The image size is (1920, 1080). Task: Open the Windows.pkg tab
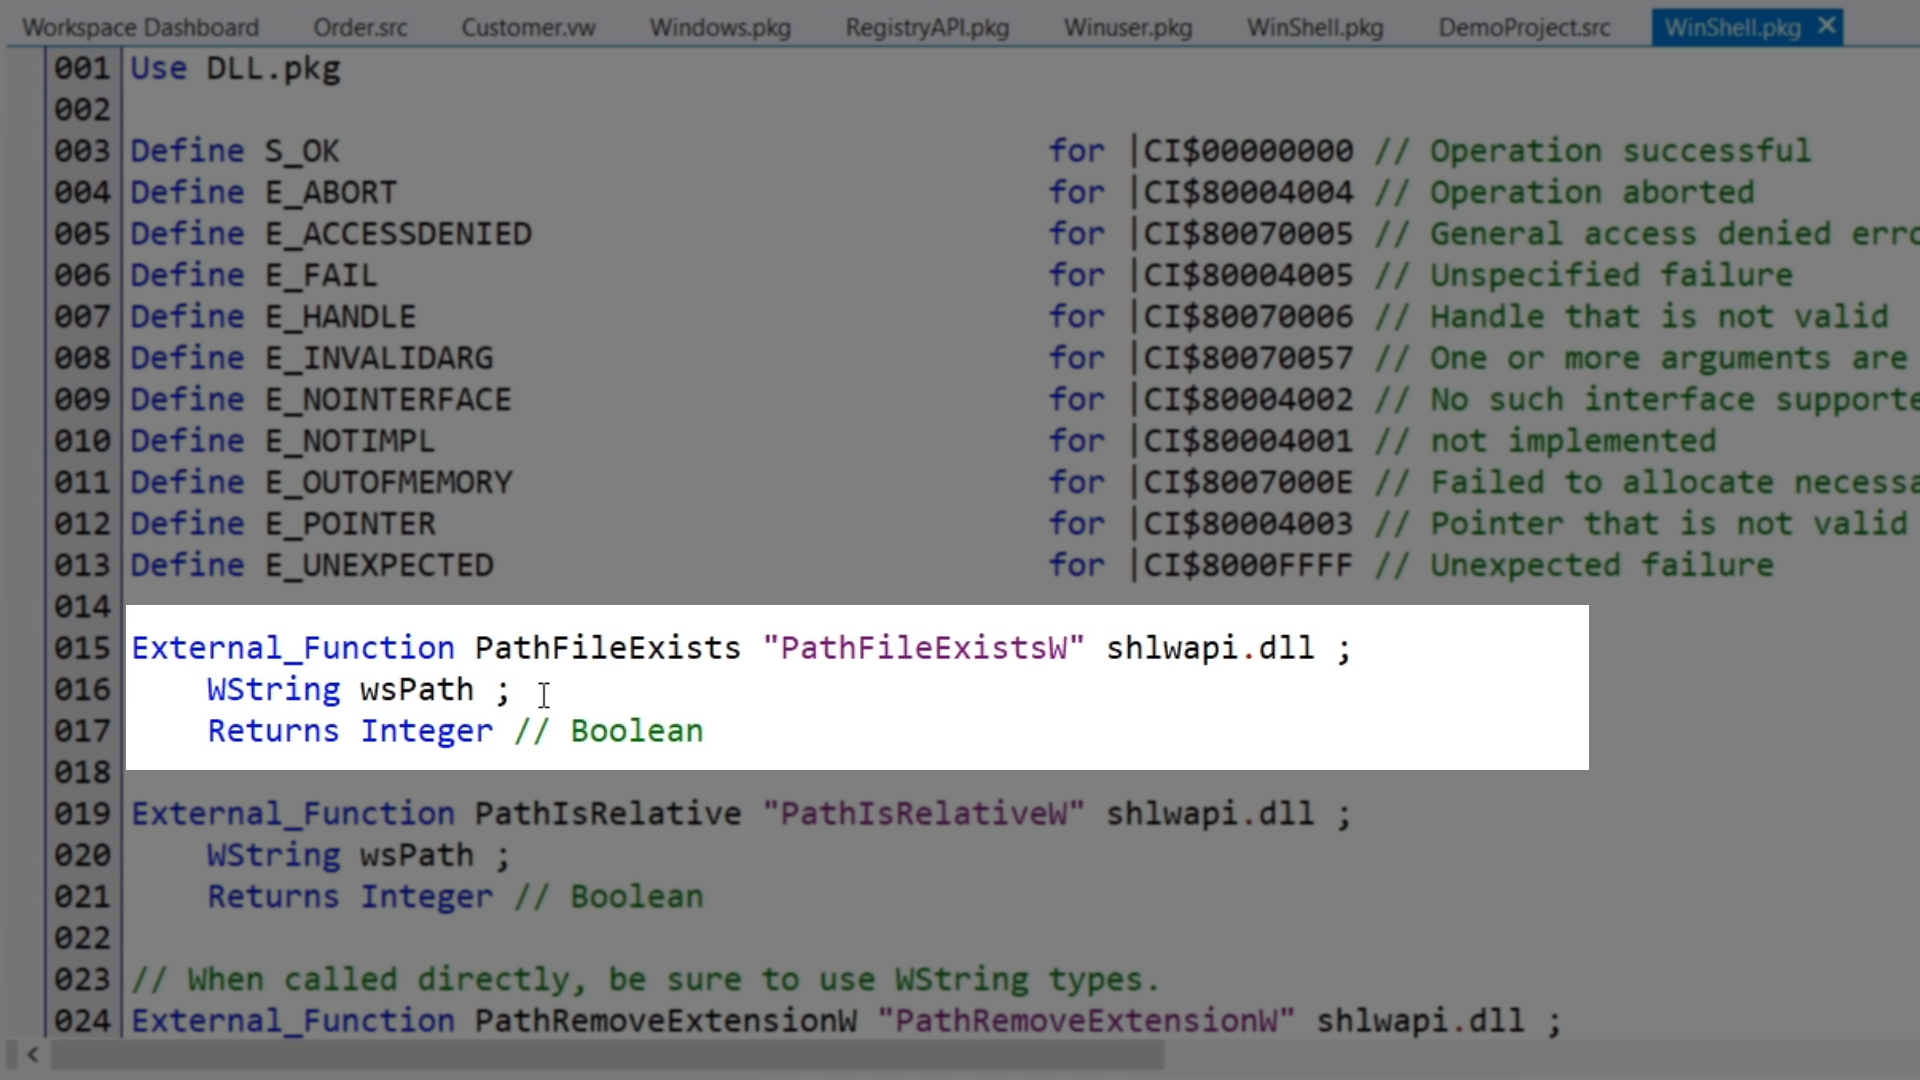(x=720, y=28)
